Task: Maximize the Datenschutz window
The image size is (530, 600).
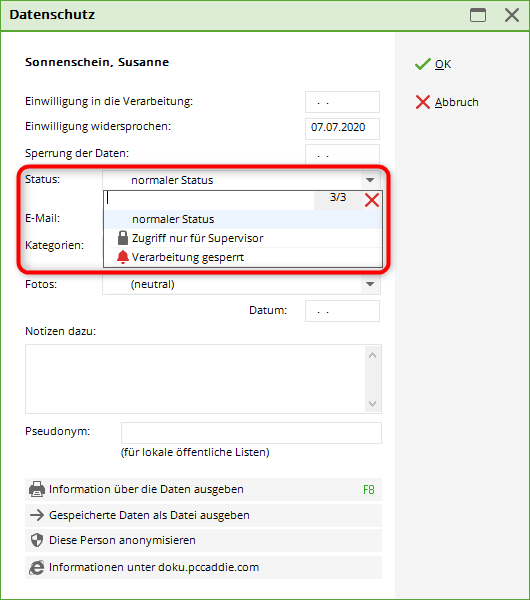Action: (478, 15)
